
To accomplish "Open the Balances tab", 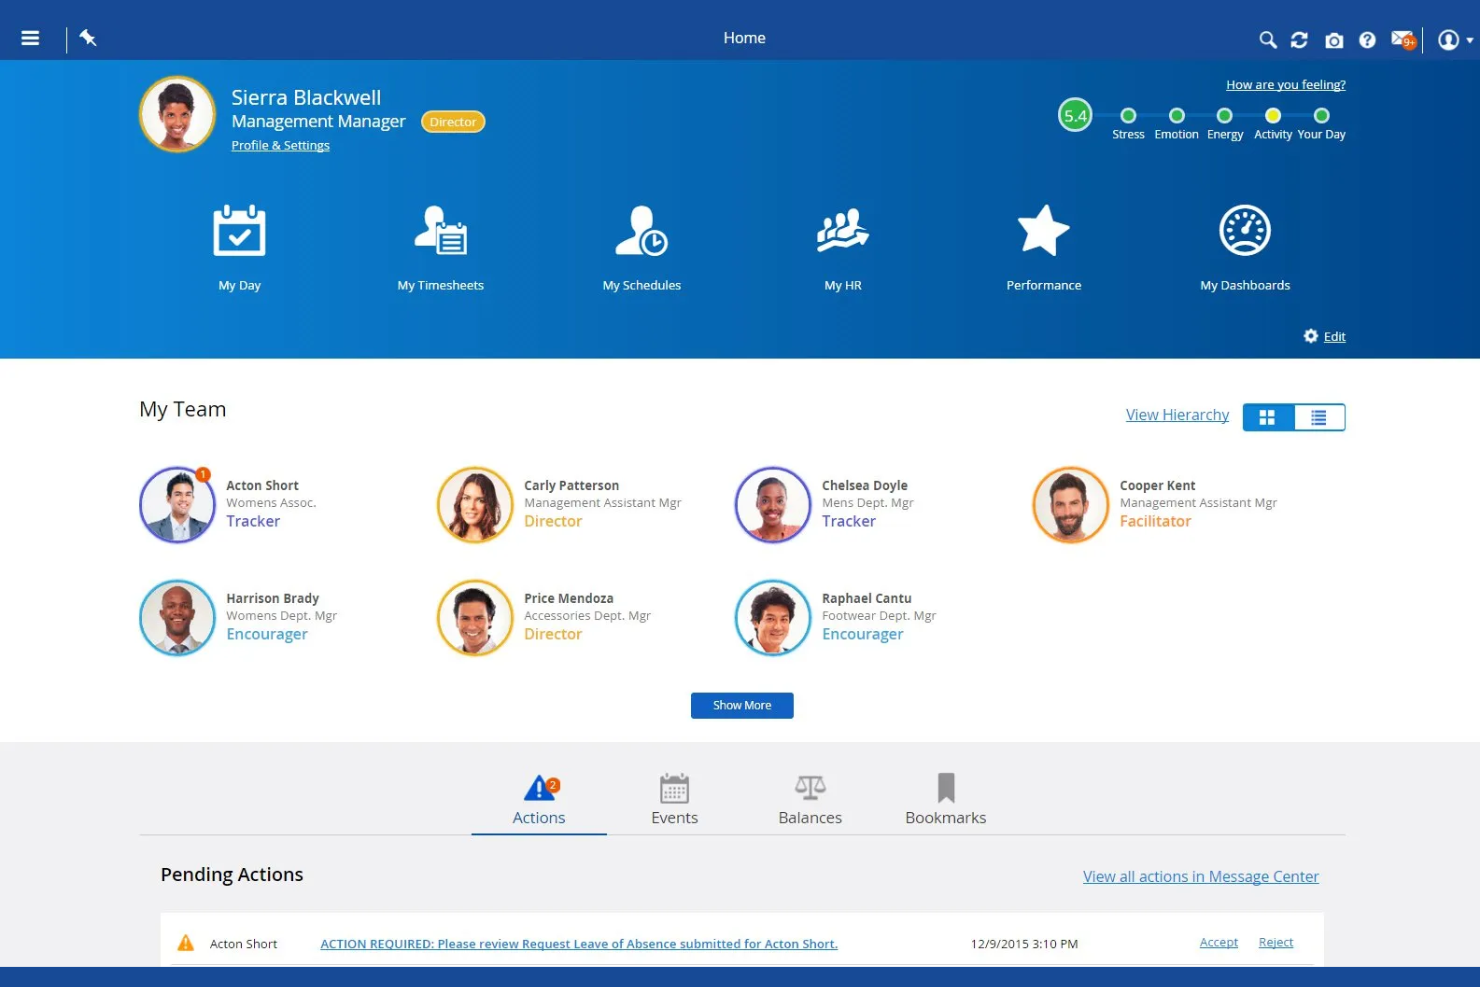I will coord(810,797).
